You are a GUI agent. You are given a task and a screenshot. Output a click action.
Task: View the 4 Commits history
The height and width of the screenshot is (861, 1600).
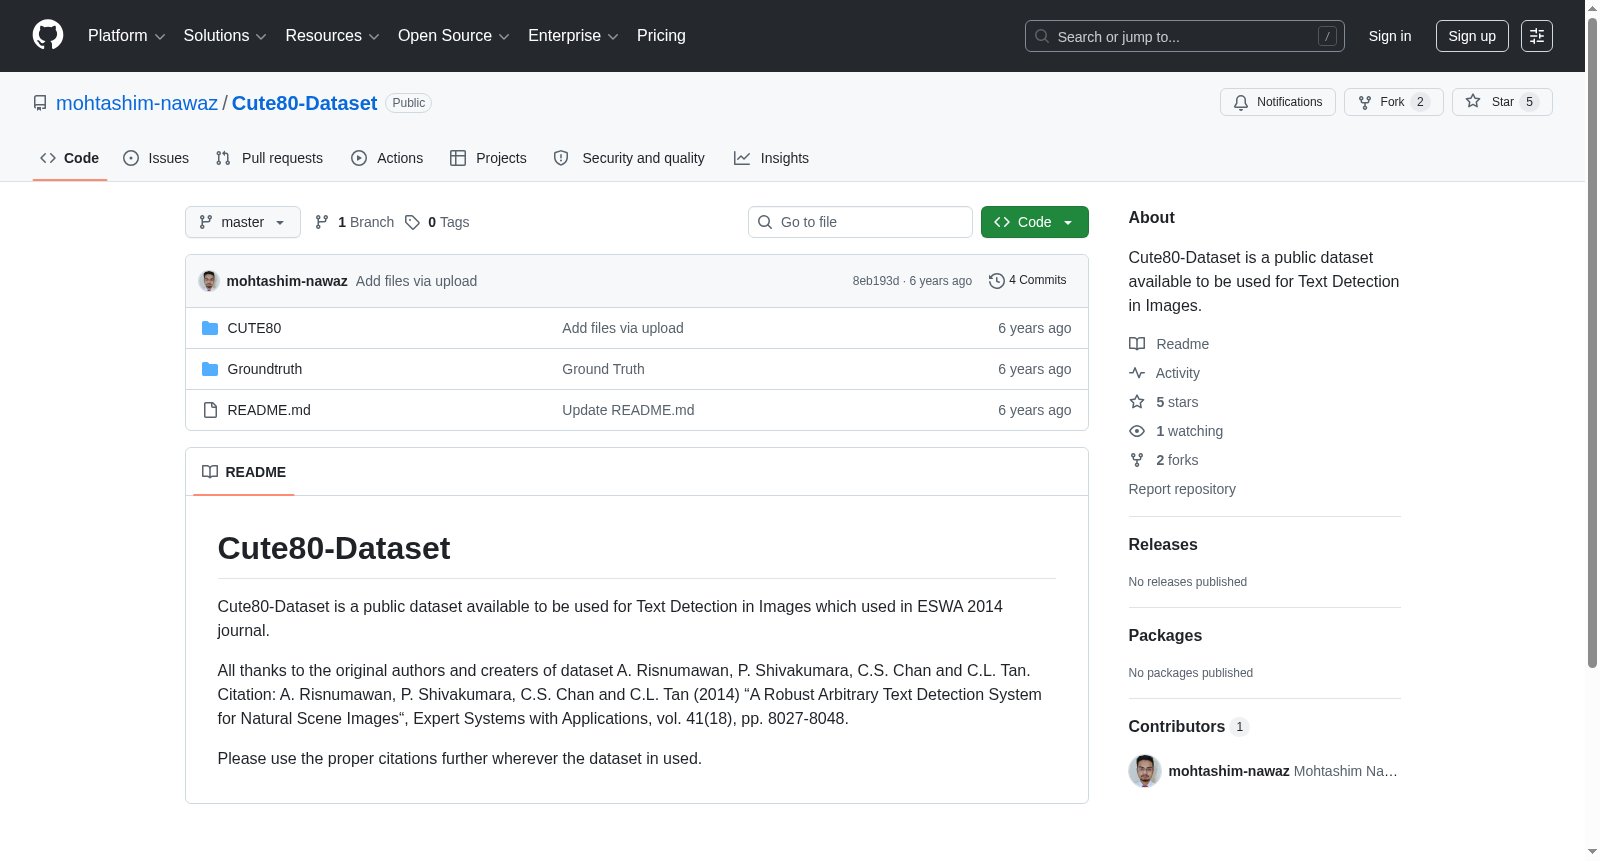[x=1028, y=281]
